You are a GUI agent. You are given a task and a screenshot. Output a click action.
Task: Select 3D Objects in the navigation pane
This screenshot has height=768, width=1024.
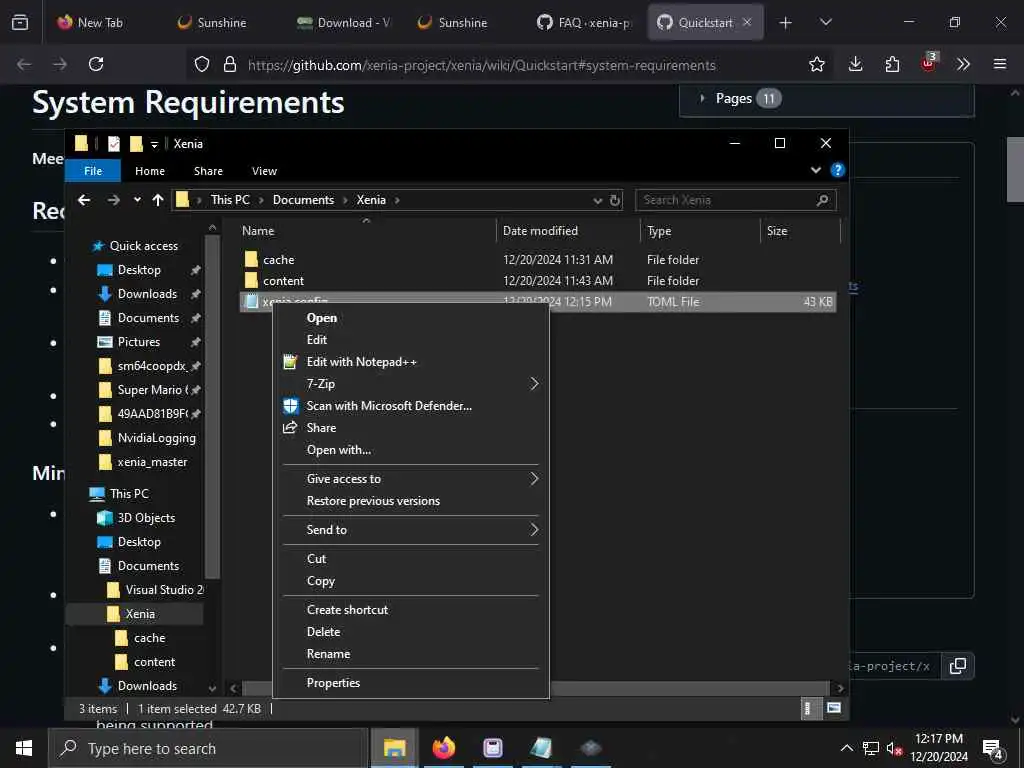coord(146,518)
